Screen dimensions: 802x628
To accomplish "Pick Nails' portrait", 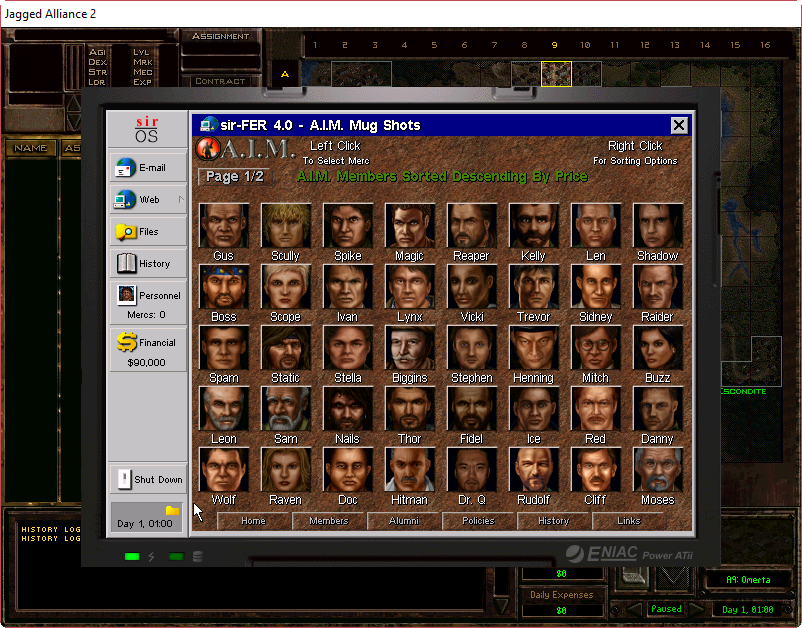I will point(348,409).
